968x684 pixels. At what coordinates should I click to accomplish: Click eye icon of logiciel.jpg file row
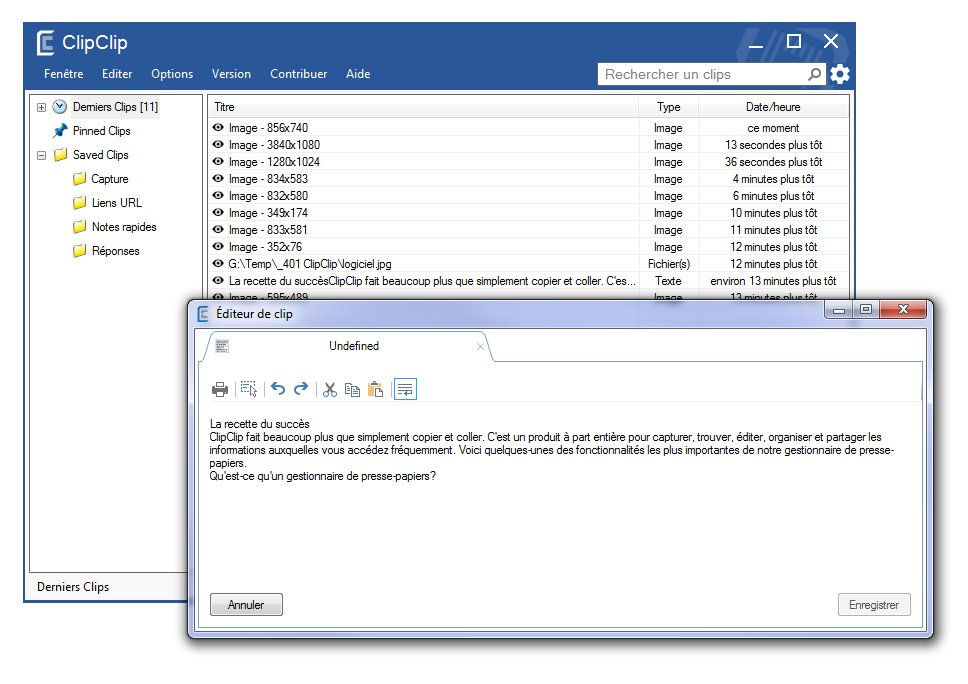pyautogui.click(x=218, y=263)
